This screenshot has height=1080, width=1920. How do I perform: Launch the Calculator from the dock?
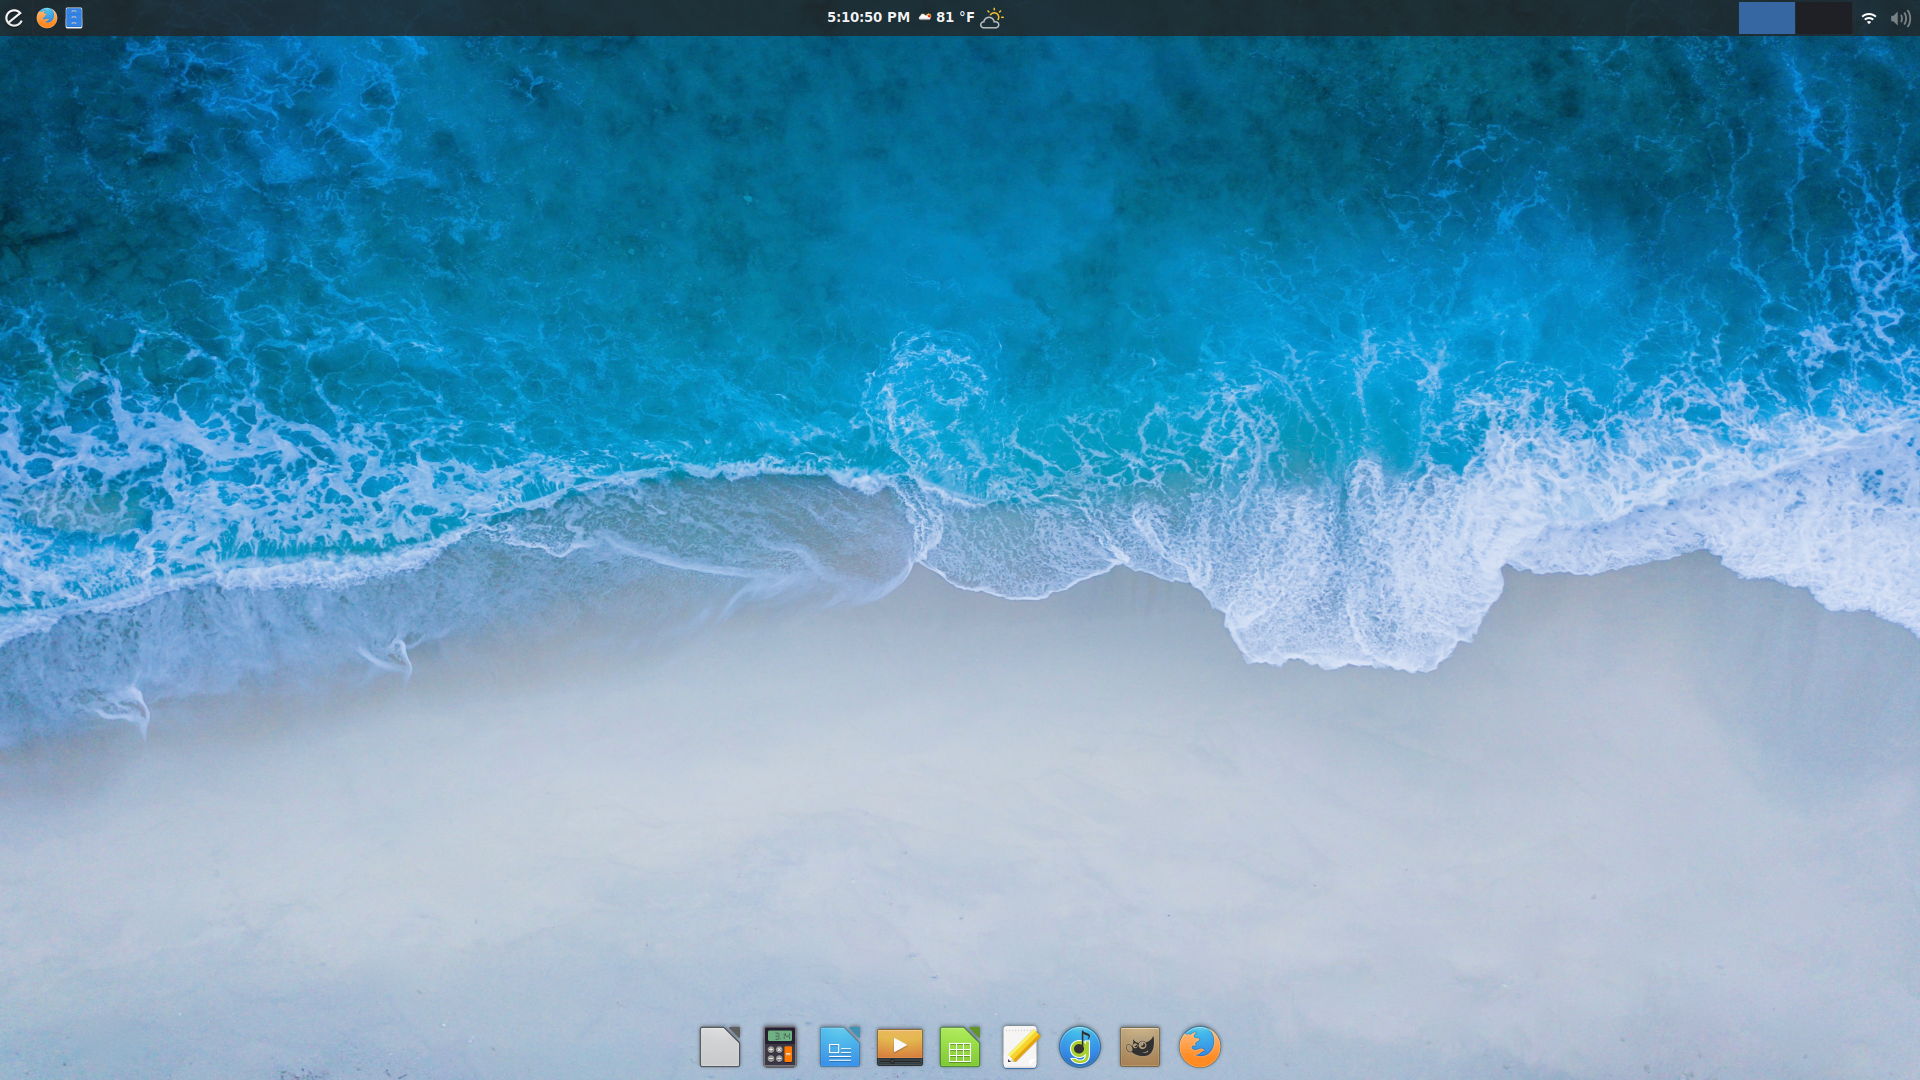tap(780, 1047)
